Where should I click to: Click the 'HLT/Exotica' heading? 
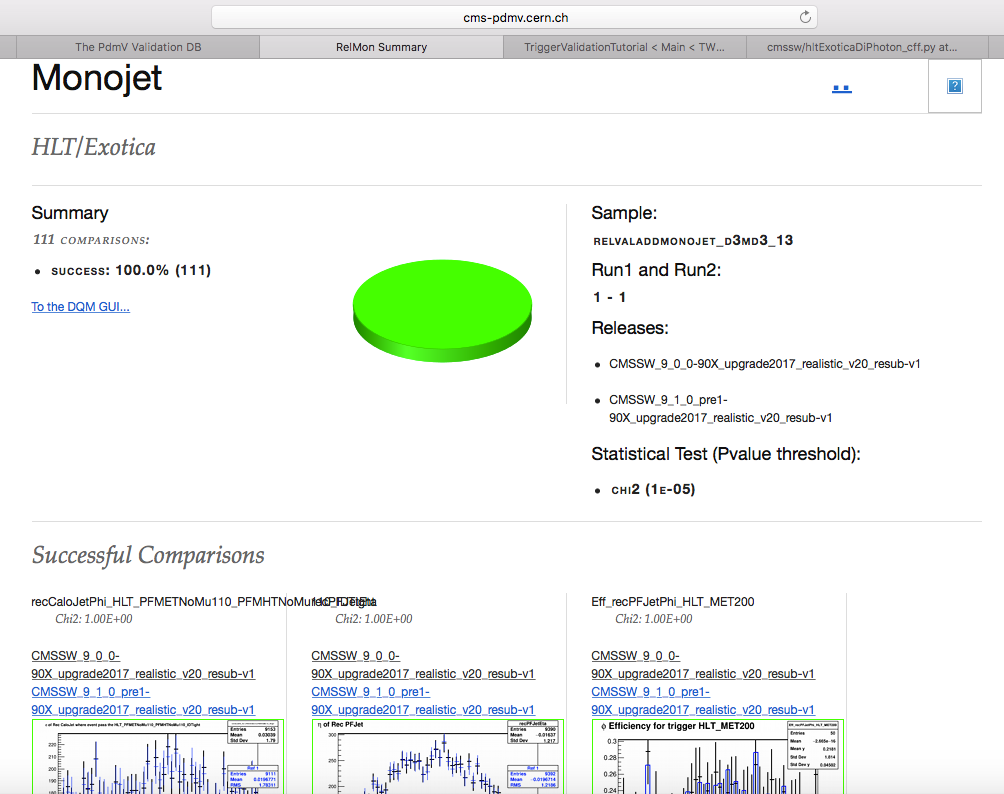[93, 147]
